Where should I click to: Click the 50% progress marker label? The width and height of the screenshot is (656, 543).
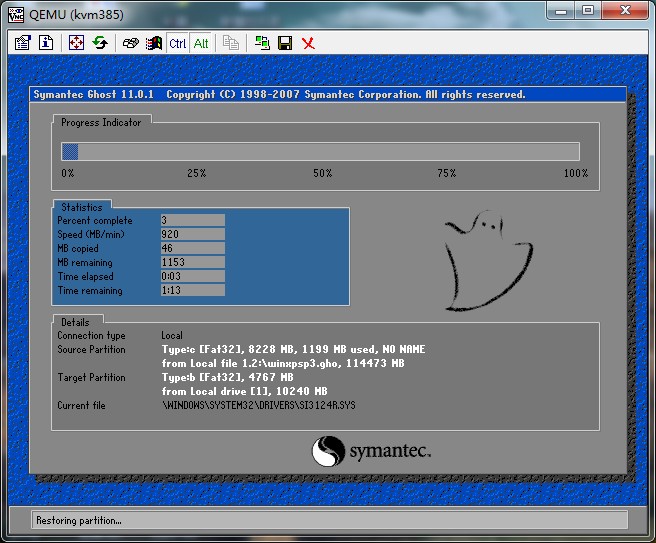323,173
